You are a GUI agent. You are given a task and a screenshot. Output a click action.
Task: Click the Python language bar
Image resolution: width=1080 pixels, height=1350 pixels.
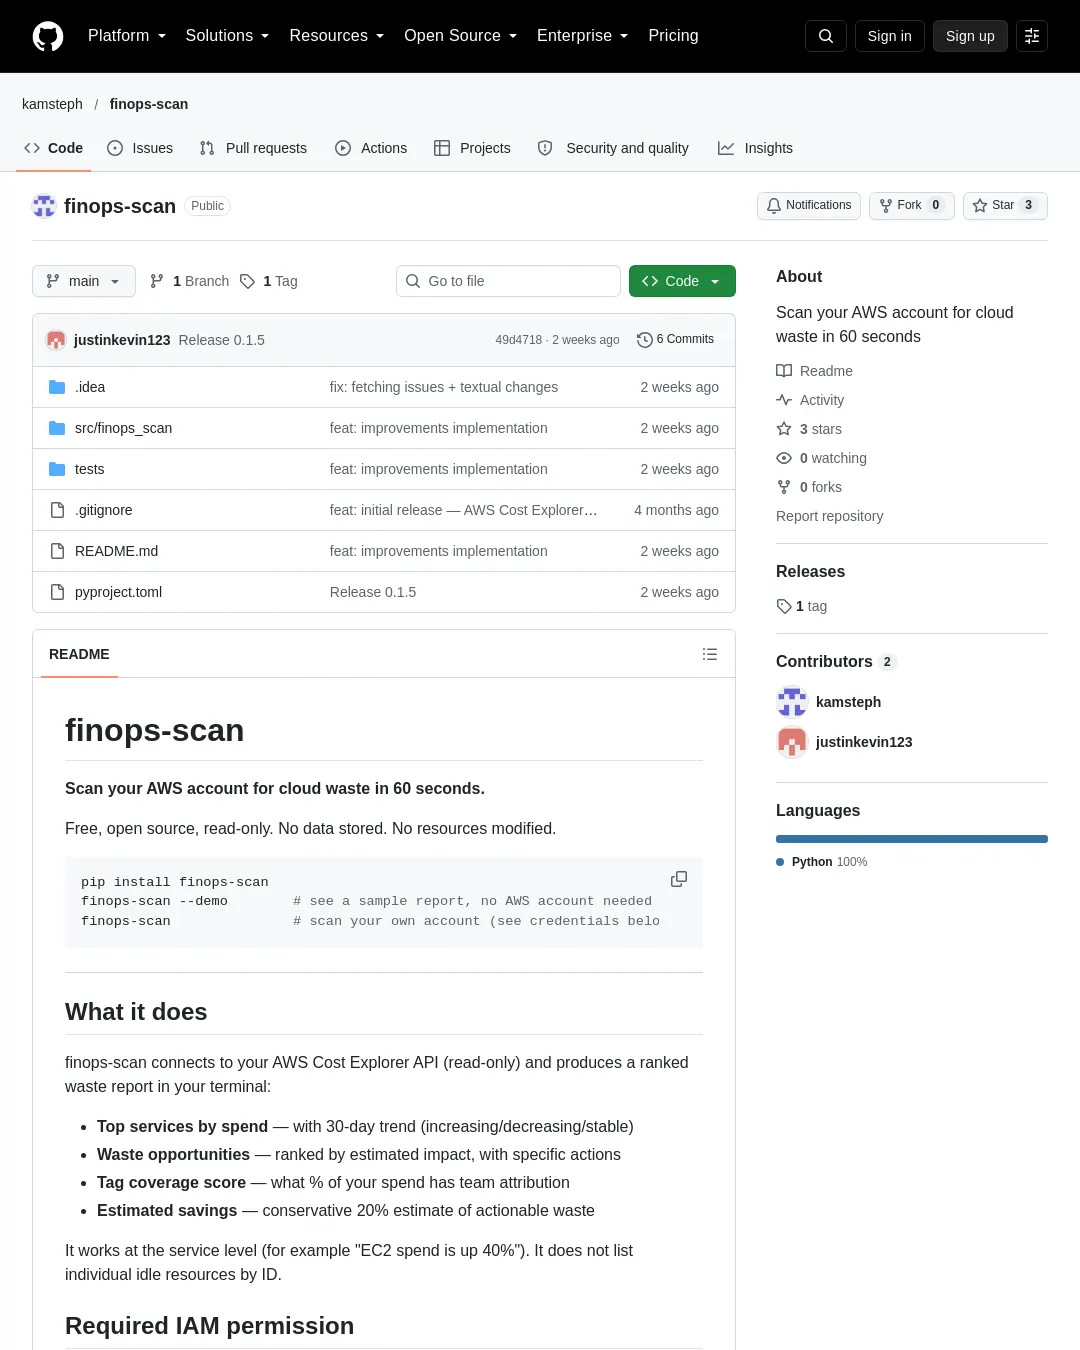[912, 839]
